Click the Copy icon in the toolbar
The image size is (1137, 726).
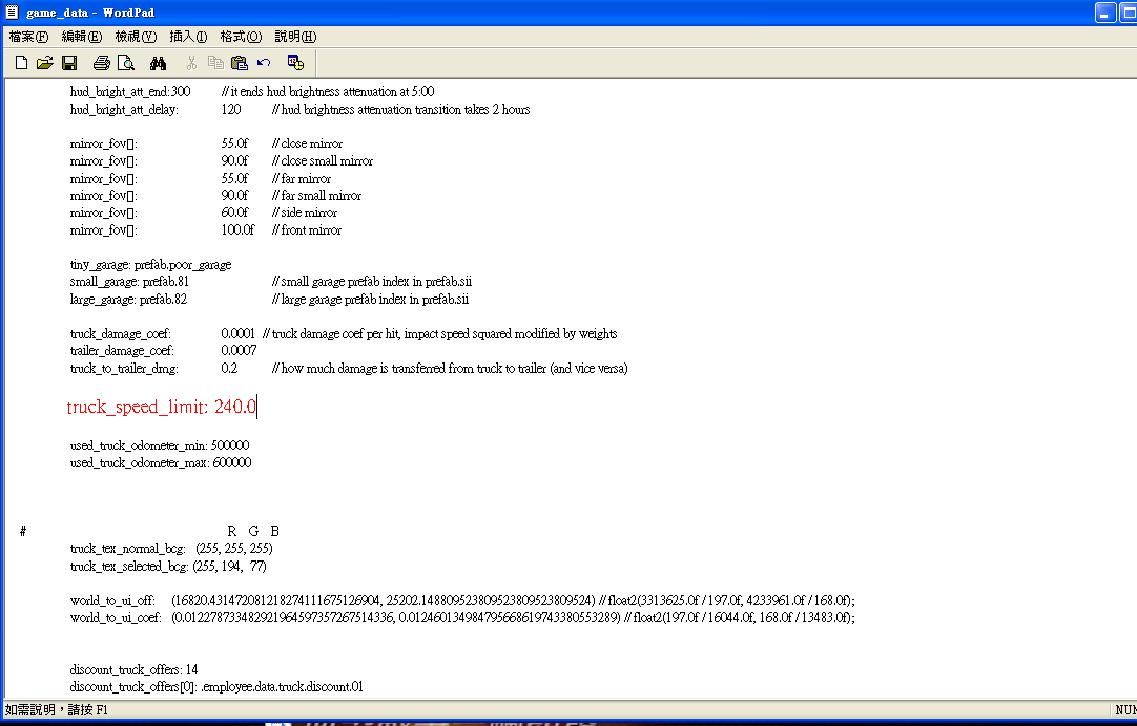coord(215,63)
